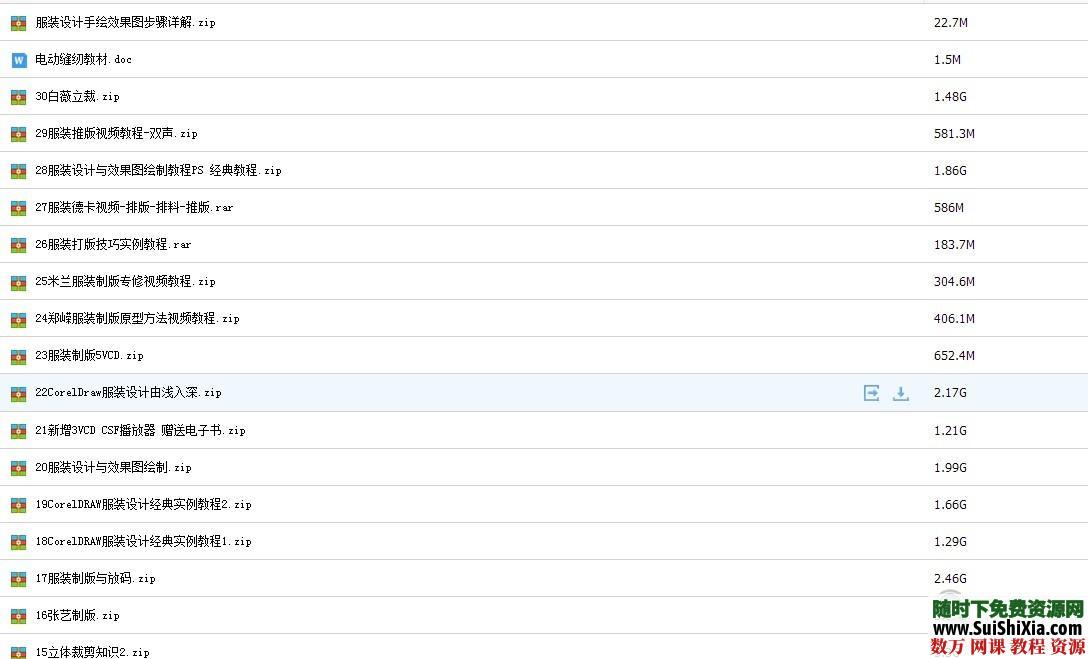1088x659 pixels.
Task: Open 19CorelDRAW服装设计经典实例教程2.zip
Action: pyautogui.click(x=143, y=505)
